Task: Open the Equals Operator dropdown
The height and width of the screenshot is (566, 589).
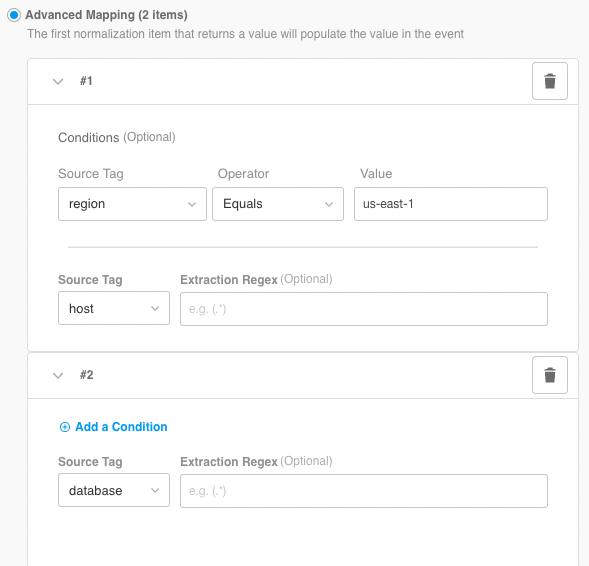Action: tap(278, 204)
